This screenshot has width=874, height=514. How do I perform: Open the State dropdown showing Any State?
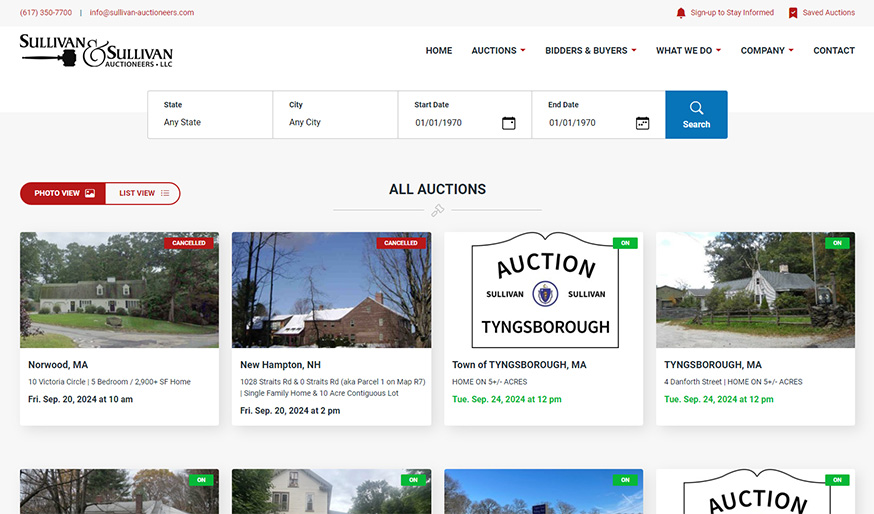pyautogui.click(x=210, y=115)
